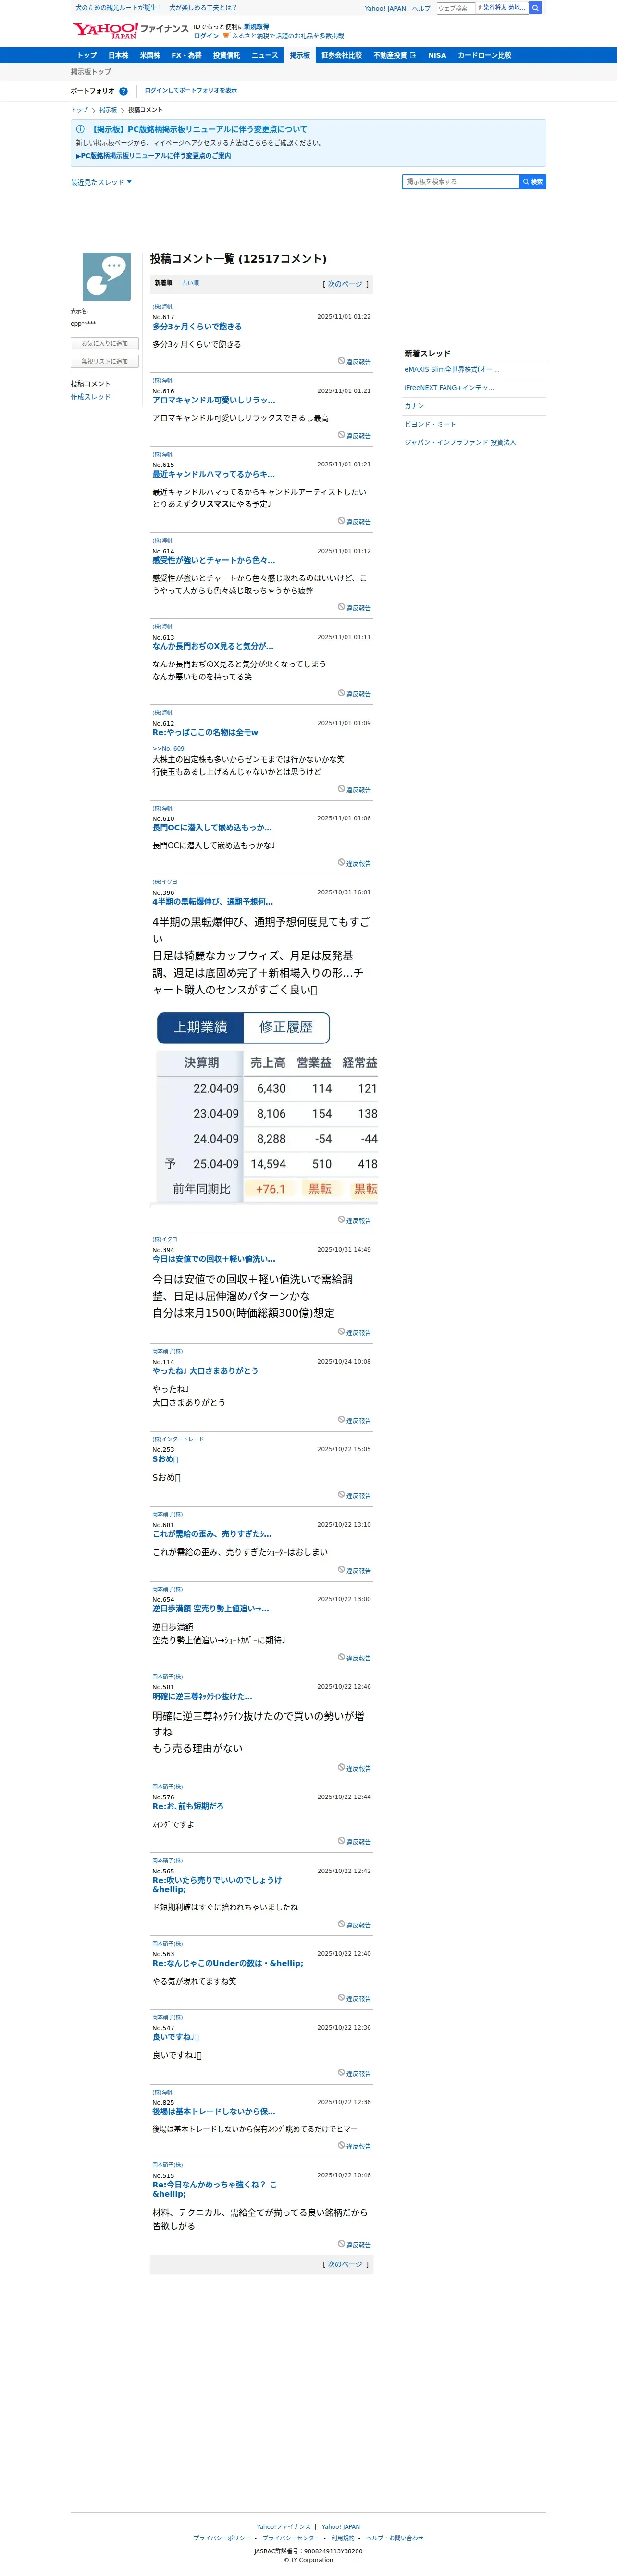Screen dimensions: 617x2576
Task: Select the 新着順 sort tab
Action: click(x=163, y=283)
